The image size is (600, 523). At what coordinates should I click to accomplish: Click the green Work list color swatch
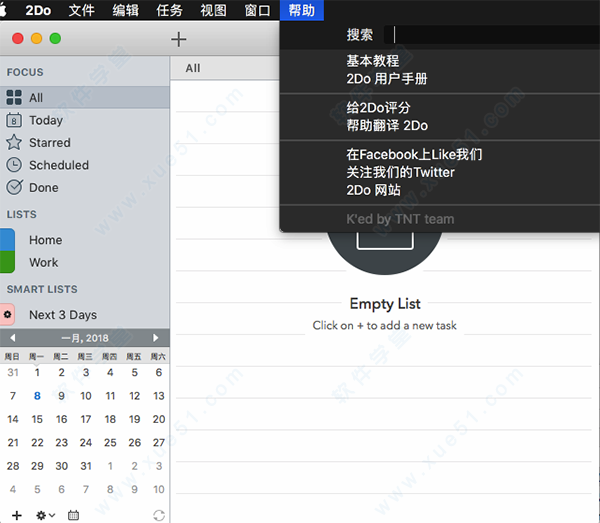[x=7, y=262]
